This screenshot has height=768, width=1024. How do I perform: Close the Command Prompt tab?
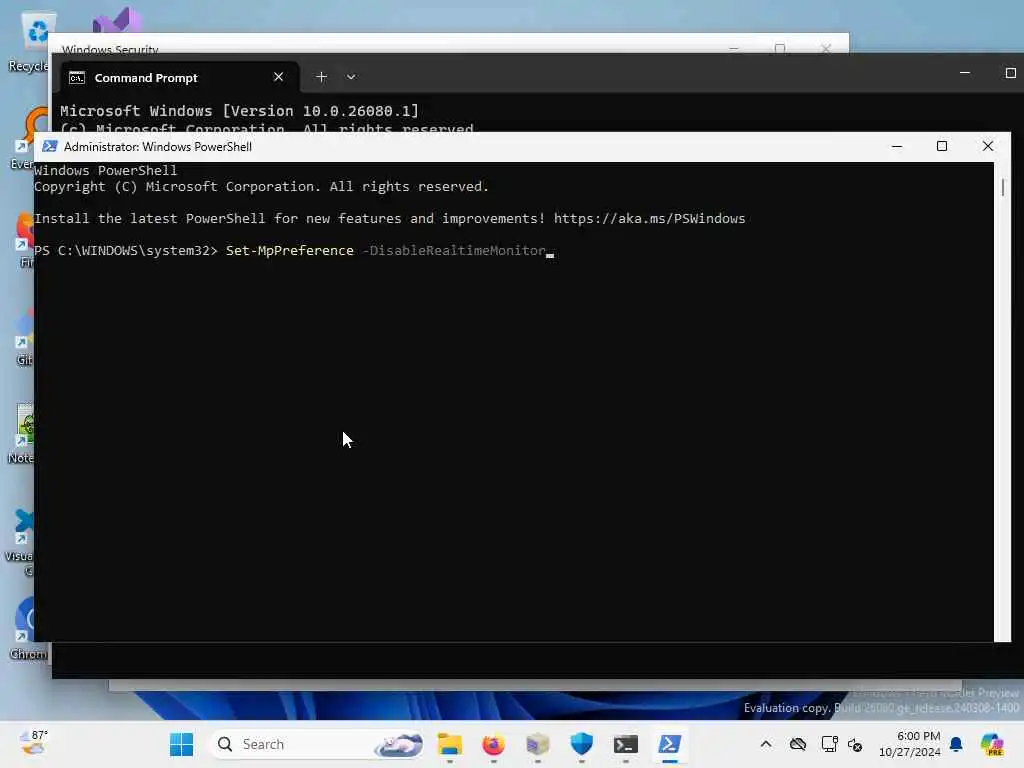pos(278,77)
